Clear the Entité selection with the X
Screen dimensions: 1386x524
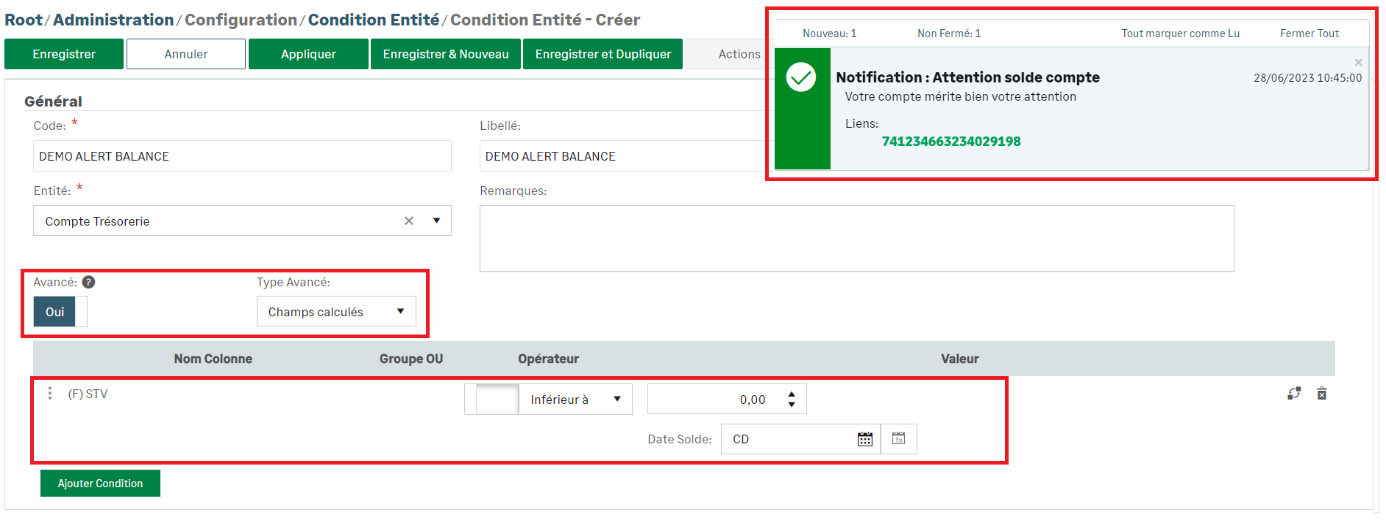click(x=409, y=221)
